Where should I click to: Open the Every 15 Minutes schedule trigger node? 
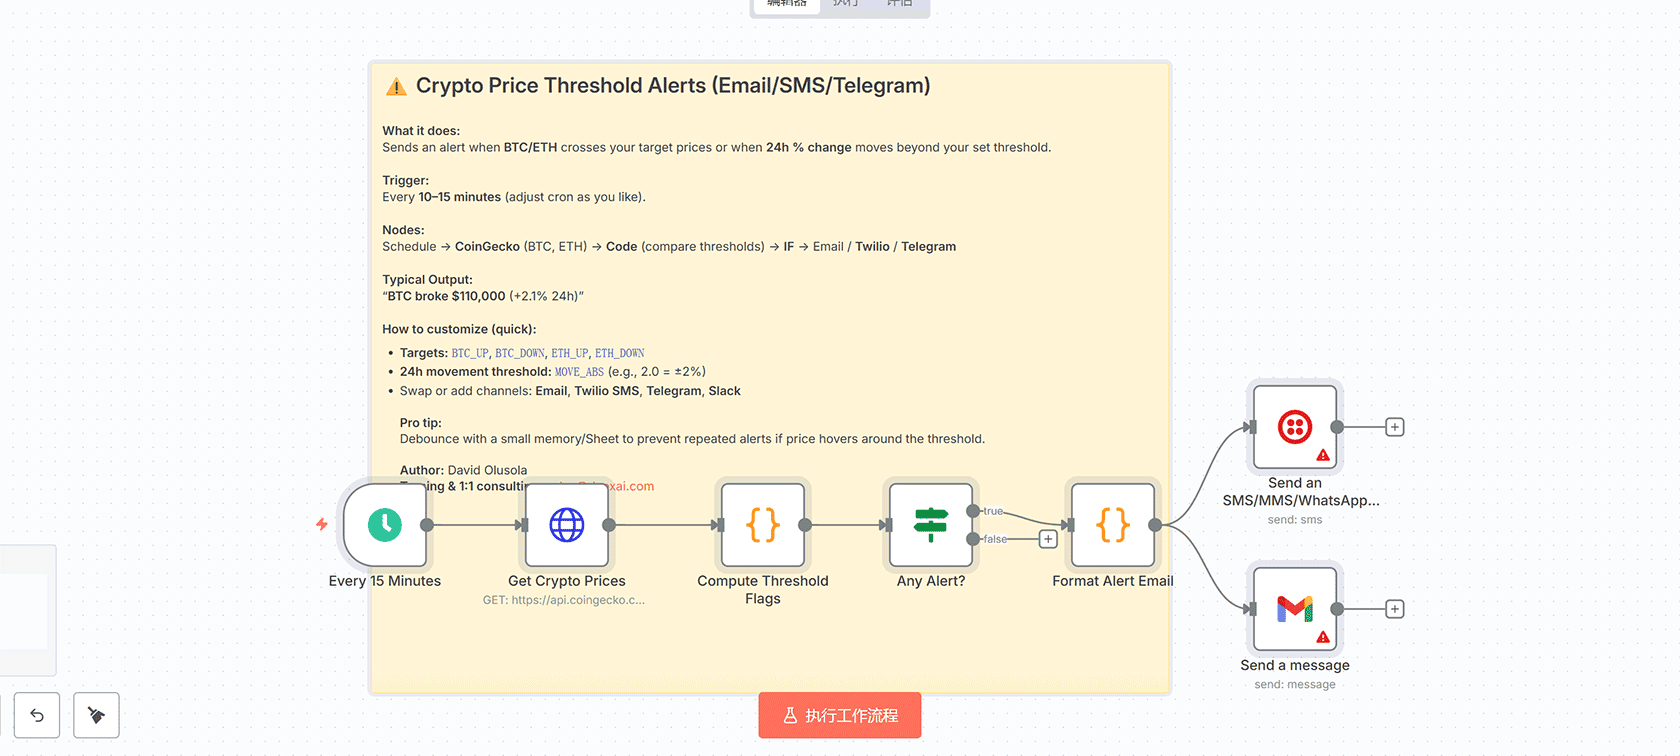(385, 525)
